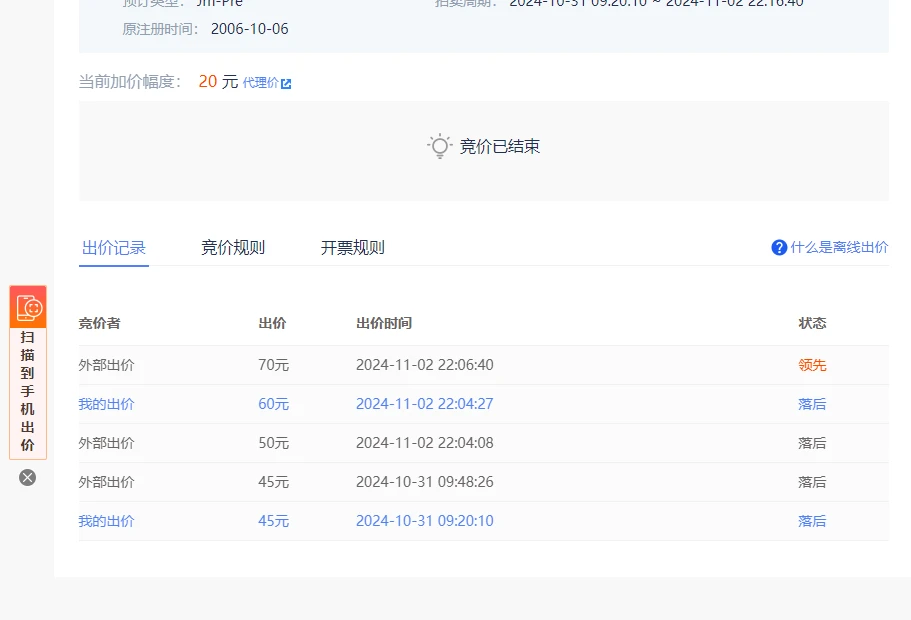
Task: Click the 原注册时间 label
Action: [160, 29]
